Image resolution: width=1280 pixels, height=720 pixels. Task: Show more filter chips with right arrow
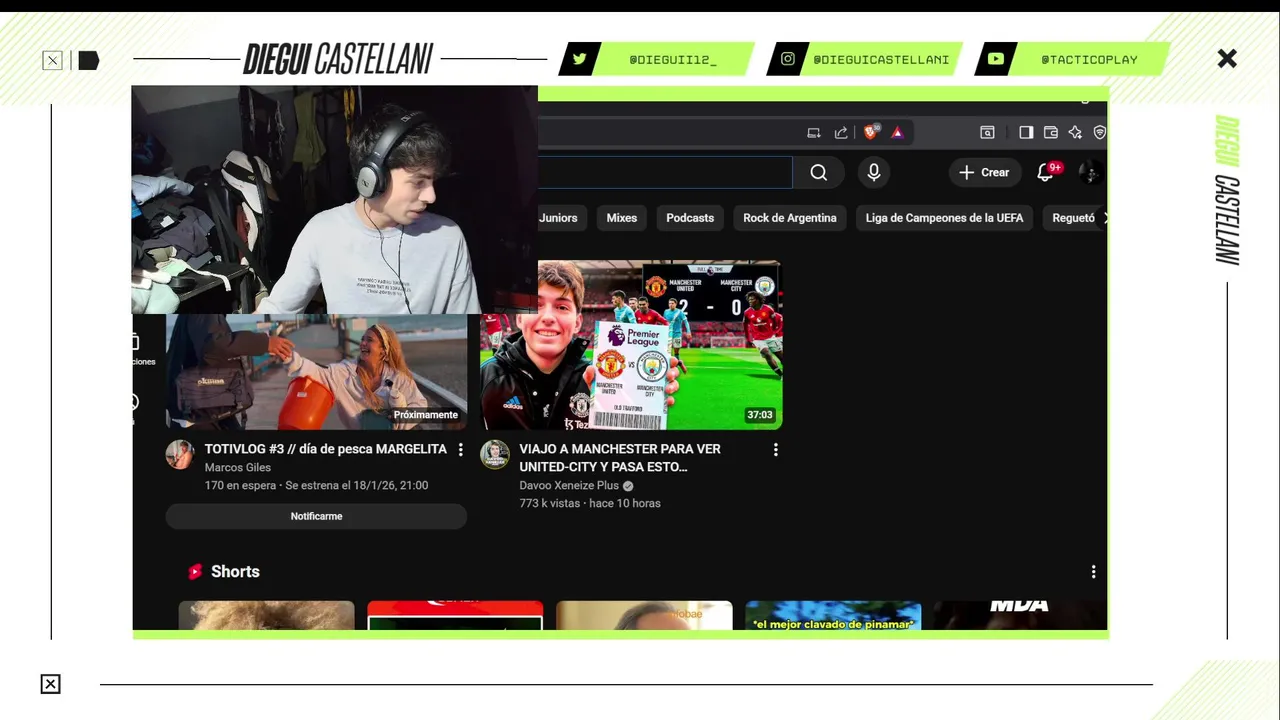point(1104,218)
